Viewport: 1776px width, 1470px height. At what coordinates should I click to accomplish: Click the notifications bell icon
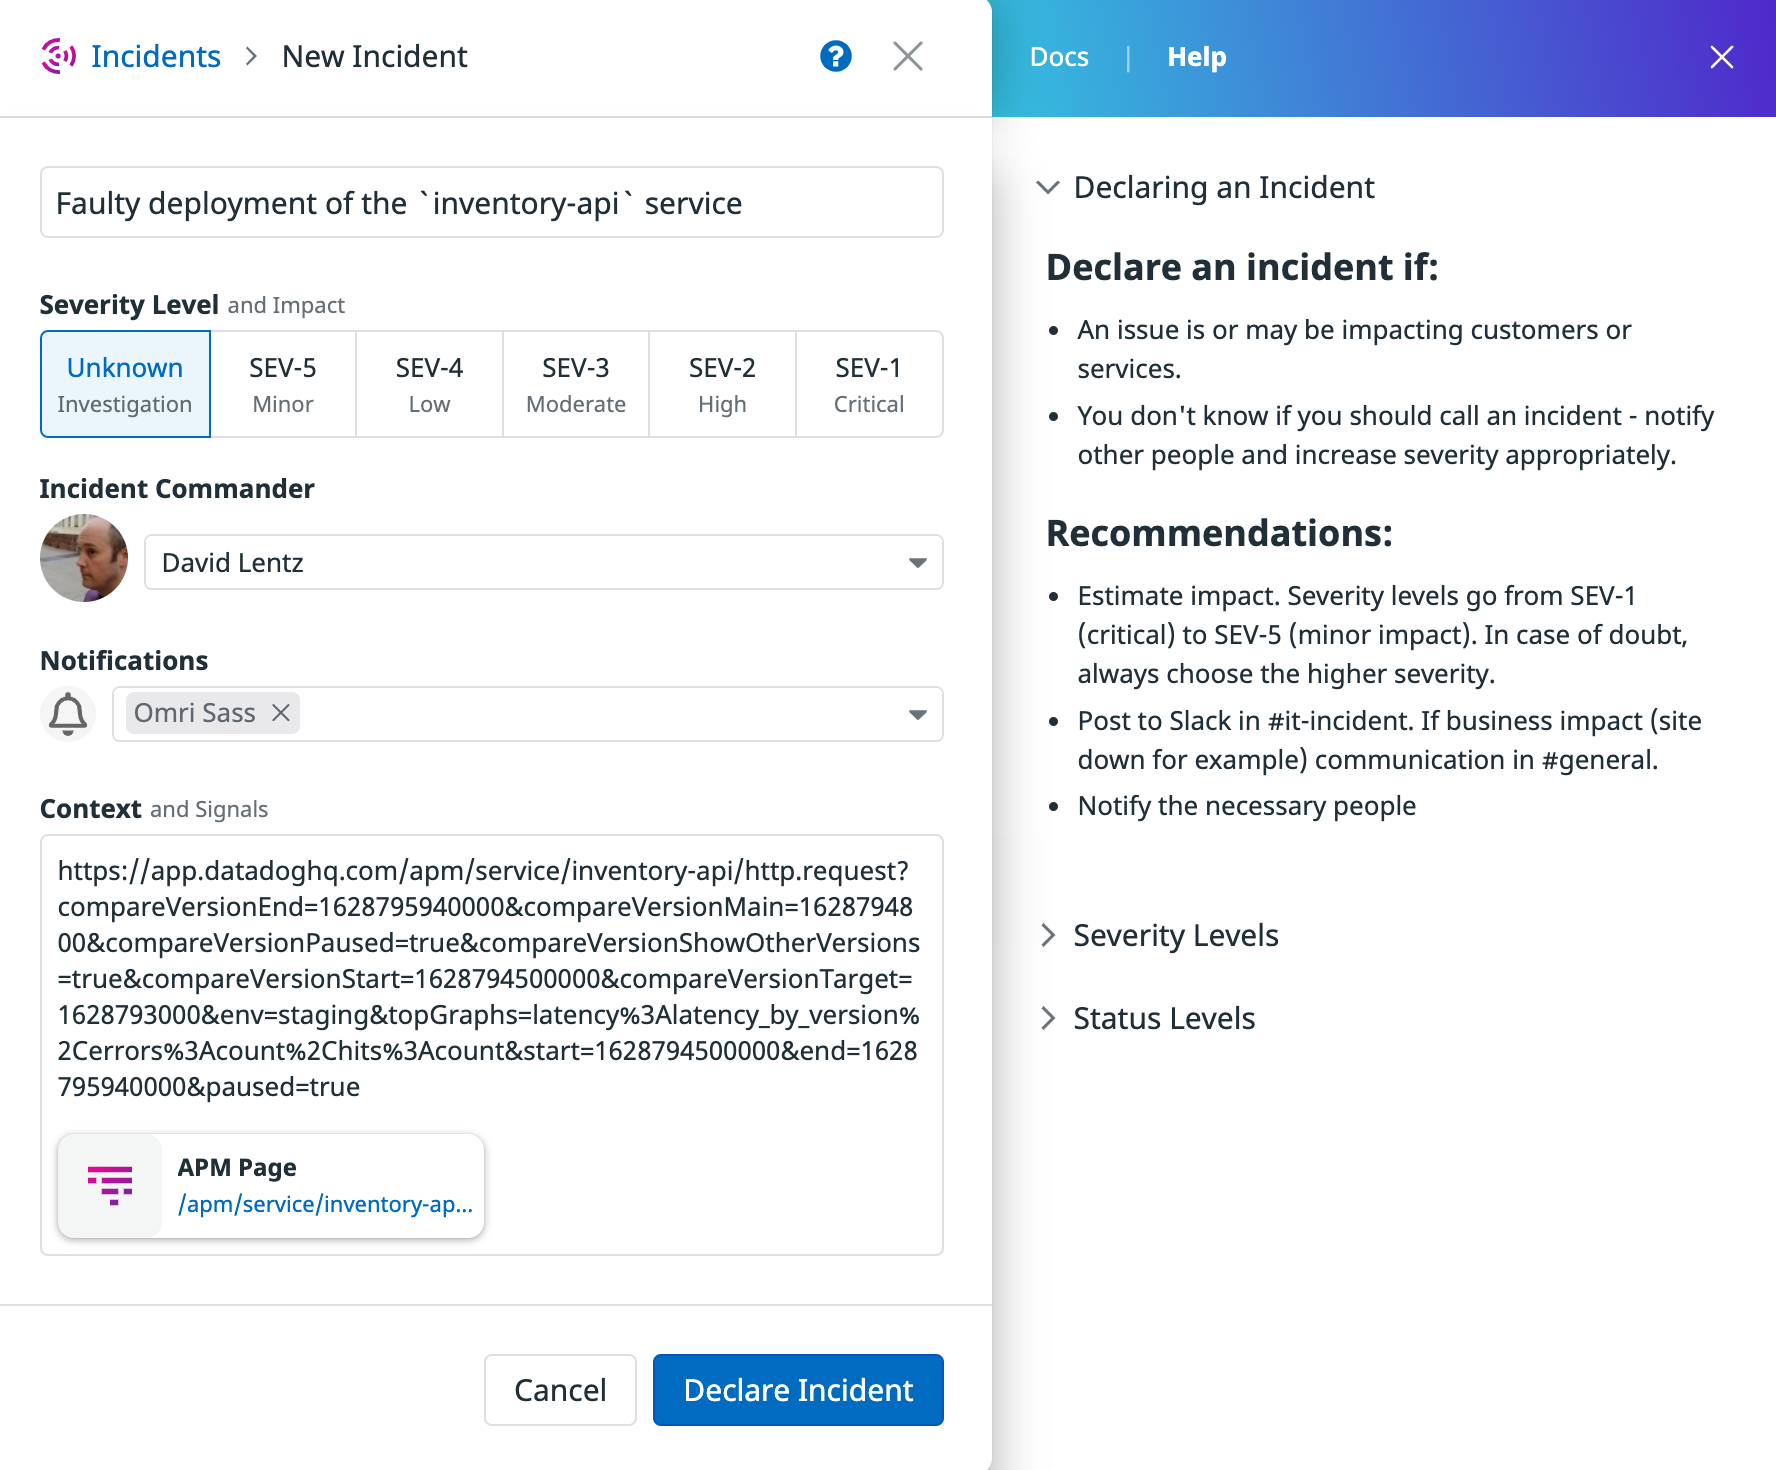pos(67,713)
